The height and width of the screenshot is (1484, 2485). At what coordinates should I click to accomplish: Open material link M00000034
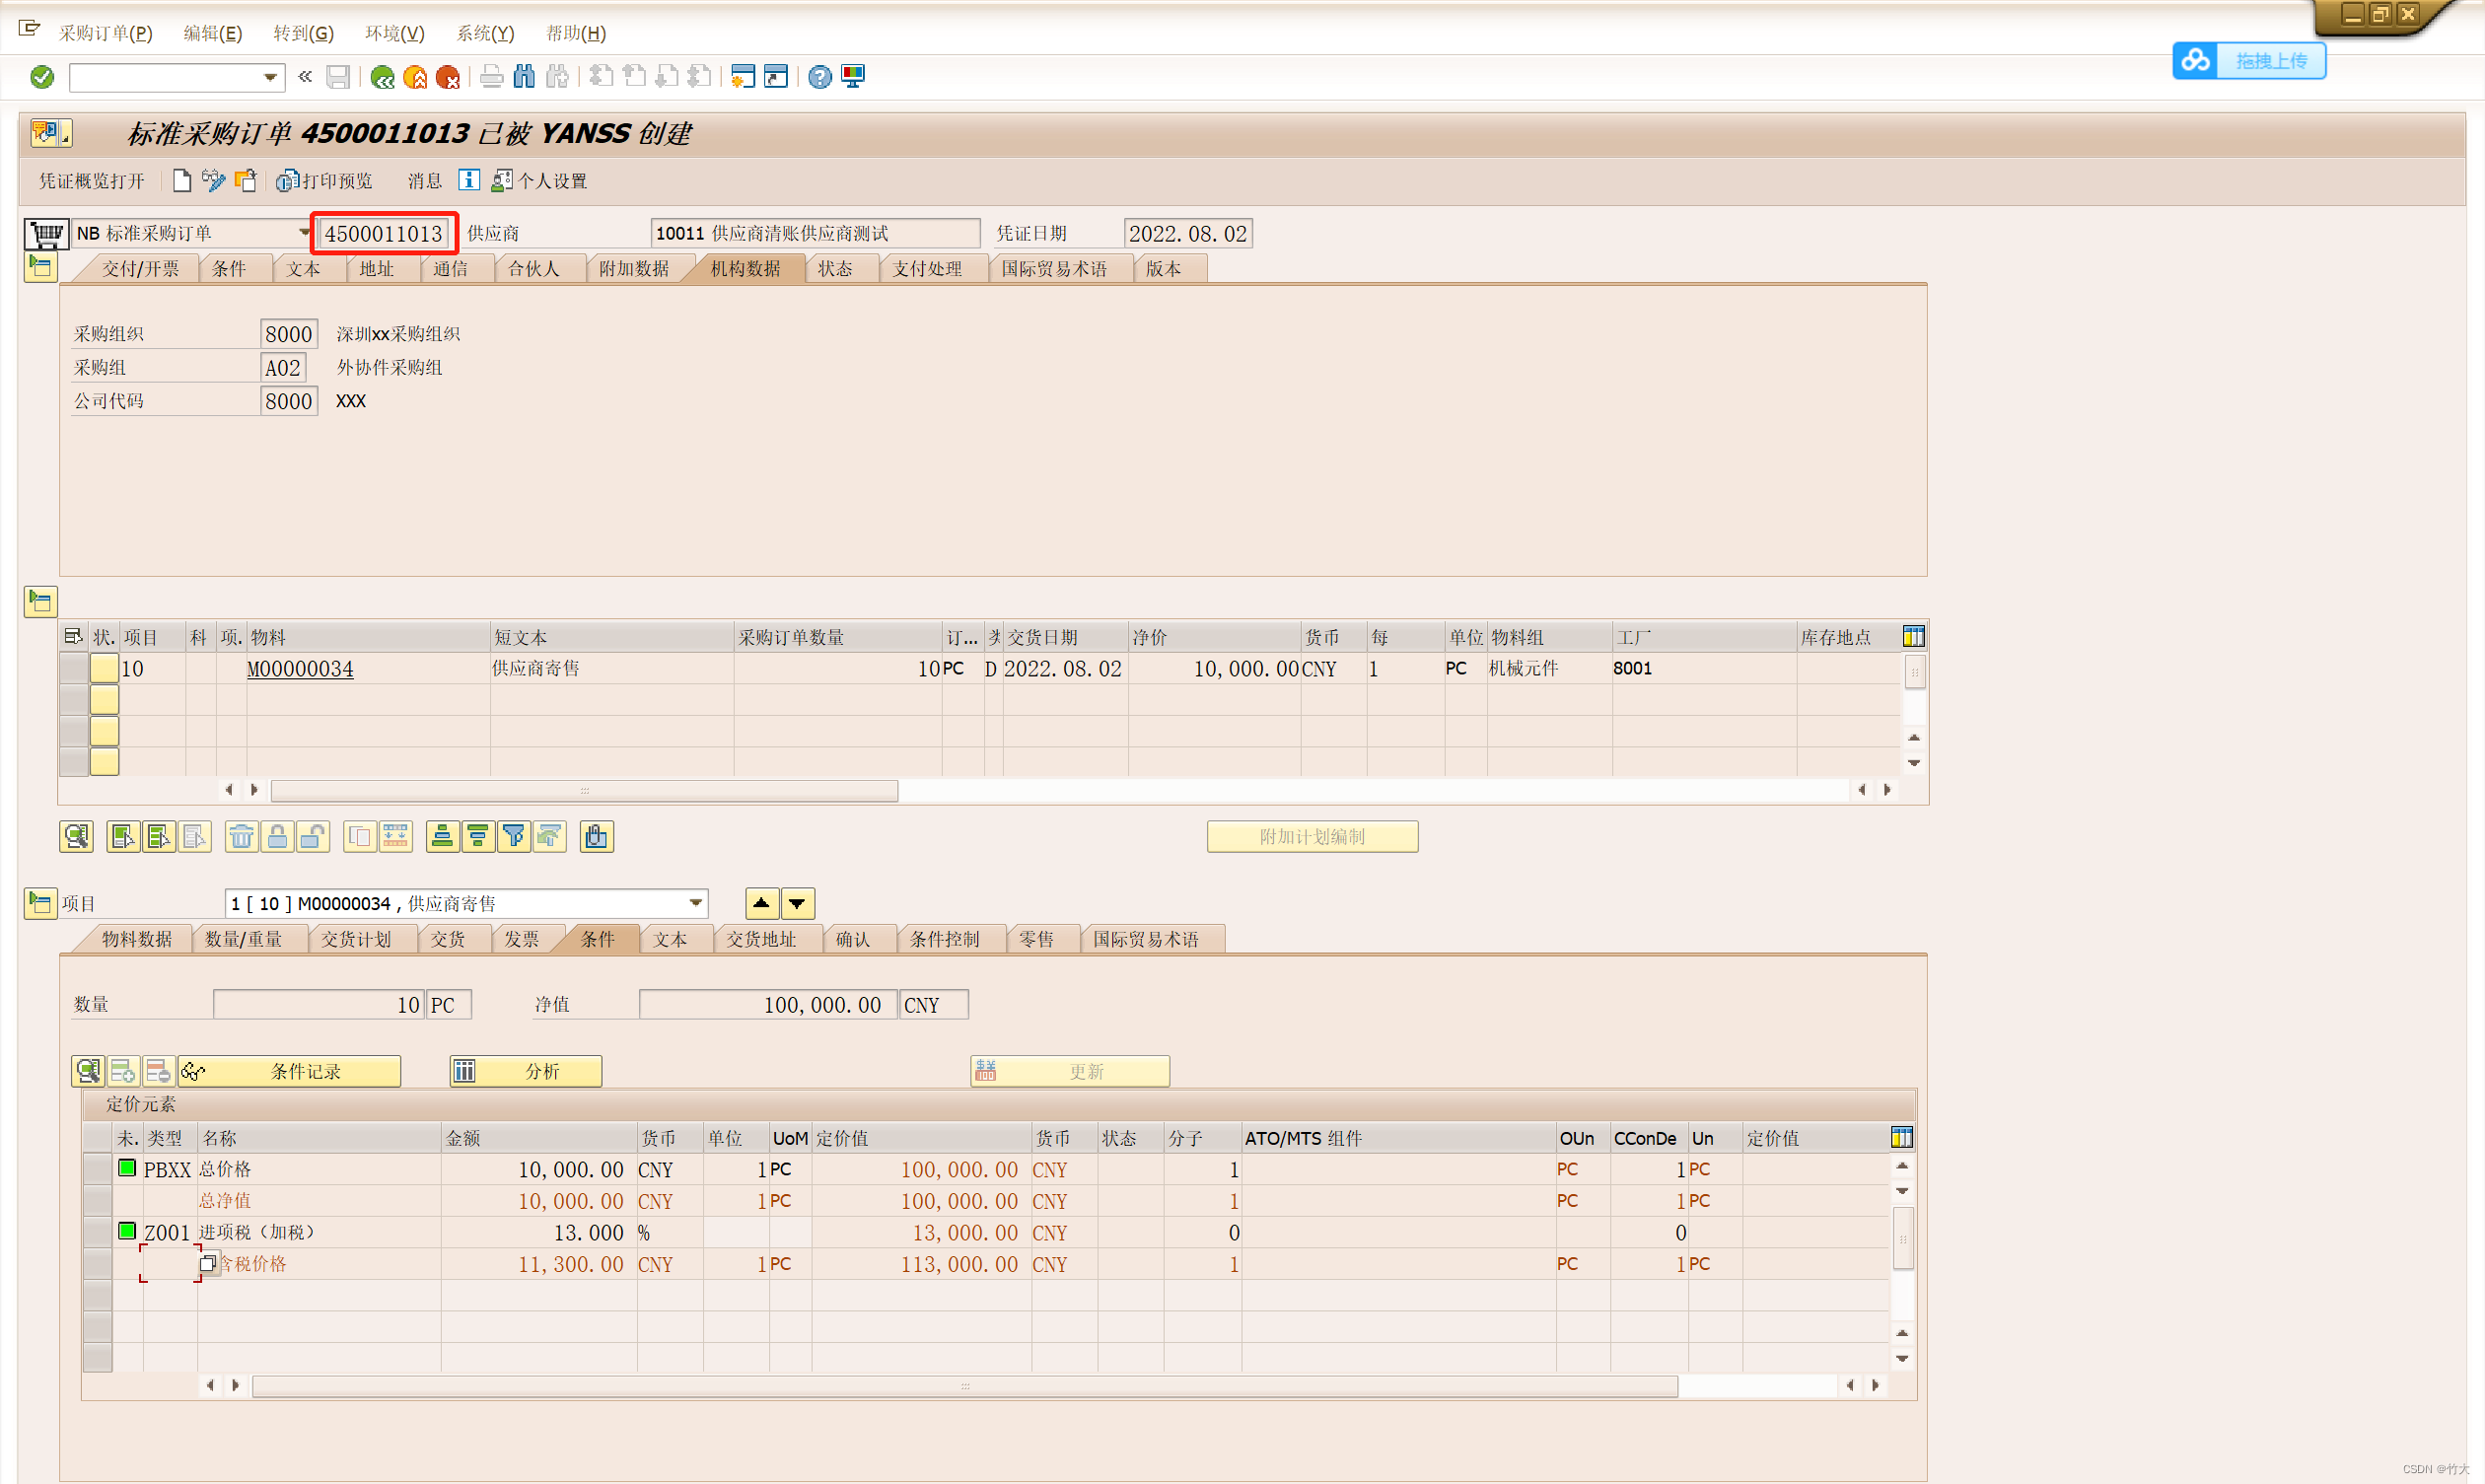[x=300, y=669]
